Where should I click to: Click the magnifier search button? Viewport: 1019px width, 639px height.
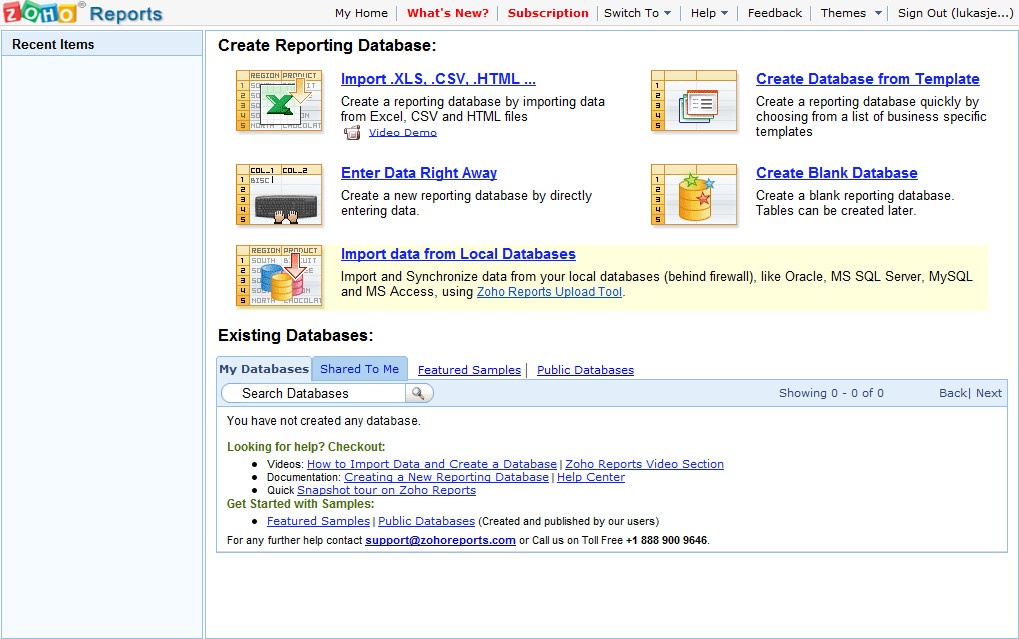pyautogui.click(x=419, y=393)
